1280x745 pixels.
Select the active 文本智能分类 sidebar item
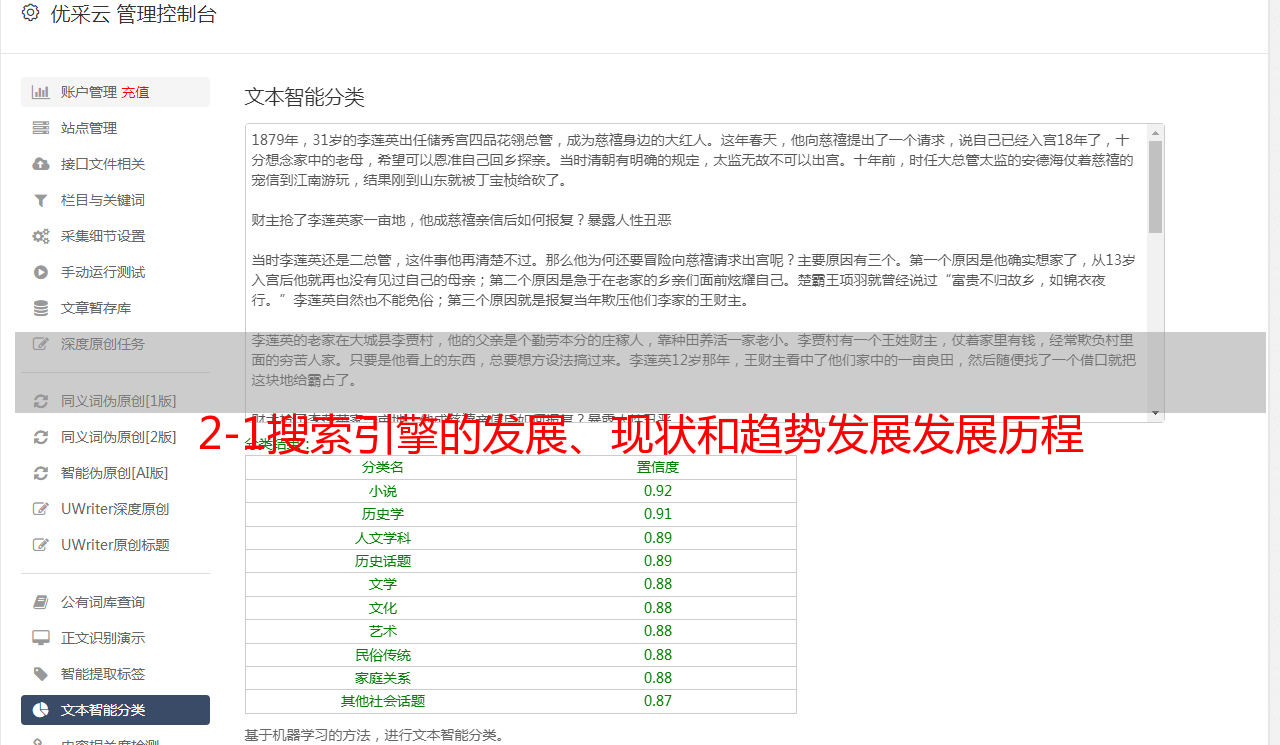(115, 710)
